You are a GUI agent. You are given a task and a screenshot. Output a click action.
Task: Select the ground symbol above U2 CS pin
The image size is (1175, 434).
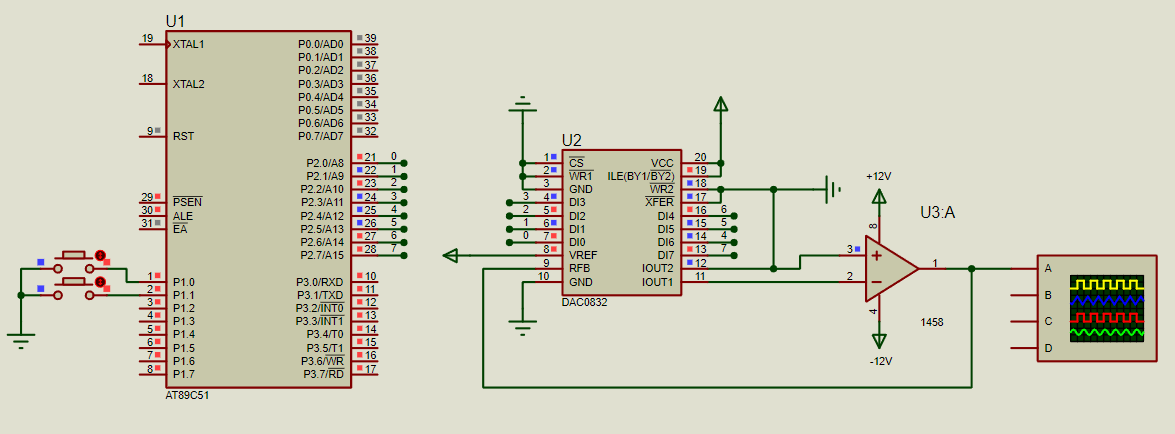pyautogui.click(x=522, y=104)
